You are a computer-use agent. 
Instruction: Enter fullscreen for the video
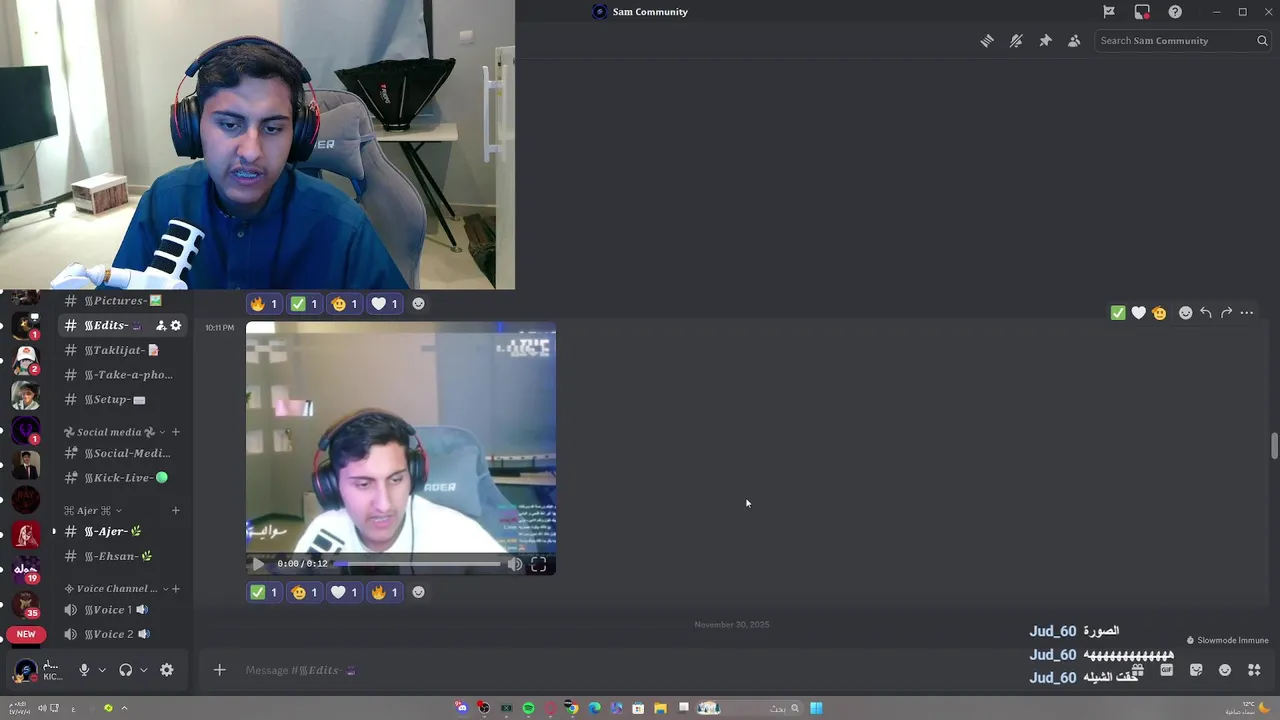(x=539, y=564)
